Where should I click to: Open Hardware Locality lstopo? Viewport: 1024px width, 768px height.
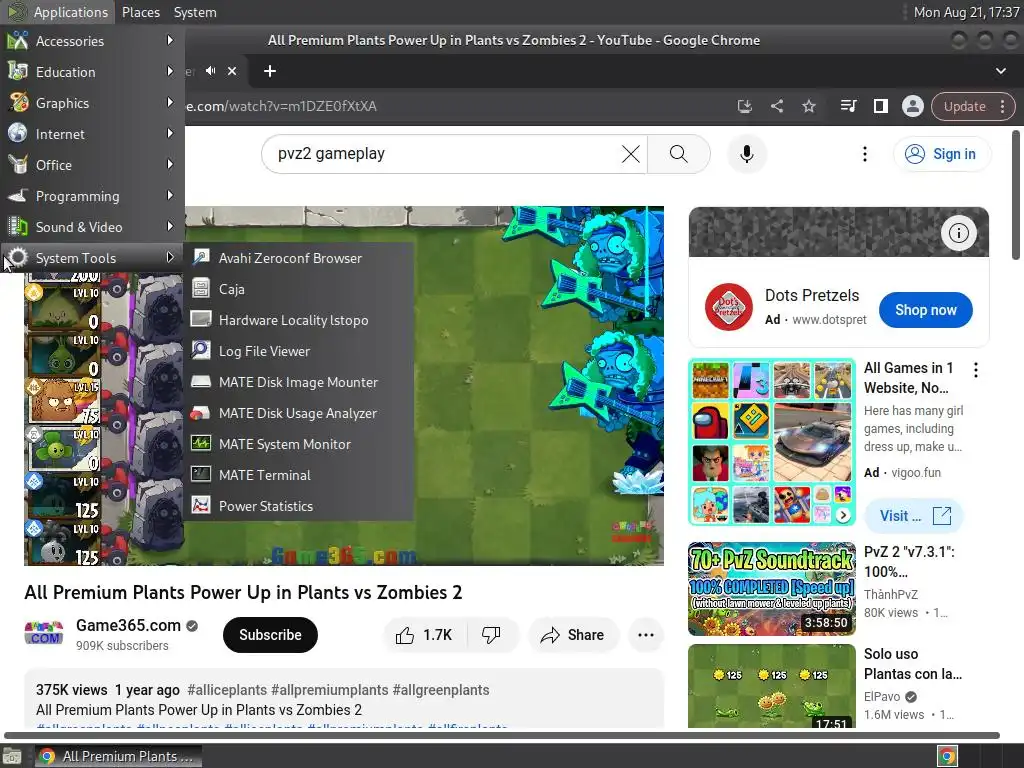[299, 320]
